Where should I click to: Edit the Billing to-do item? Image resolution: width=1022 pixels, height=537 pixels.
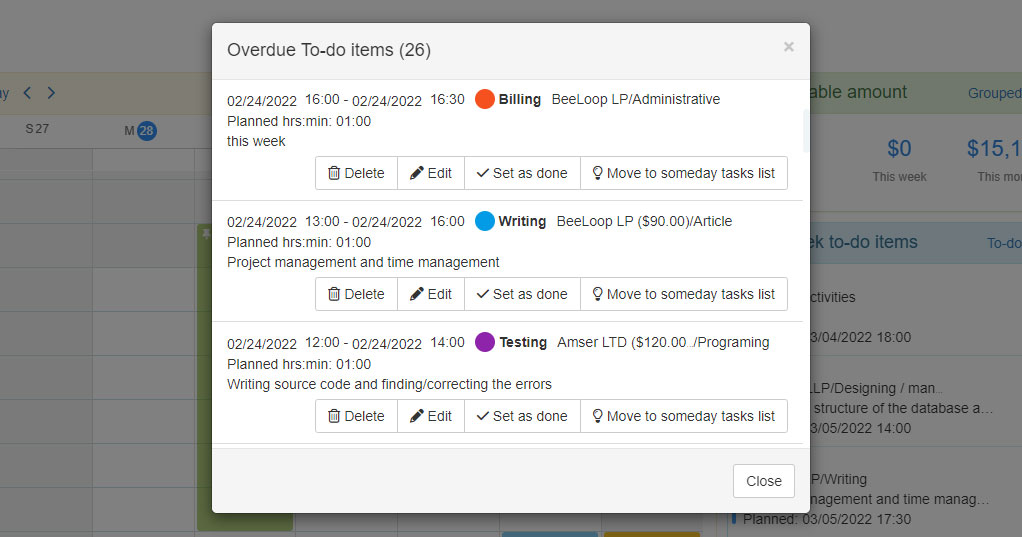(x=430, y=173)
